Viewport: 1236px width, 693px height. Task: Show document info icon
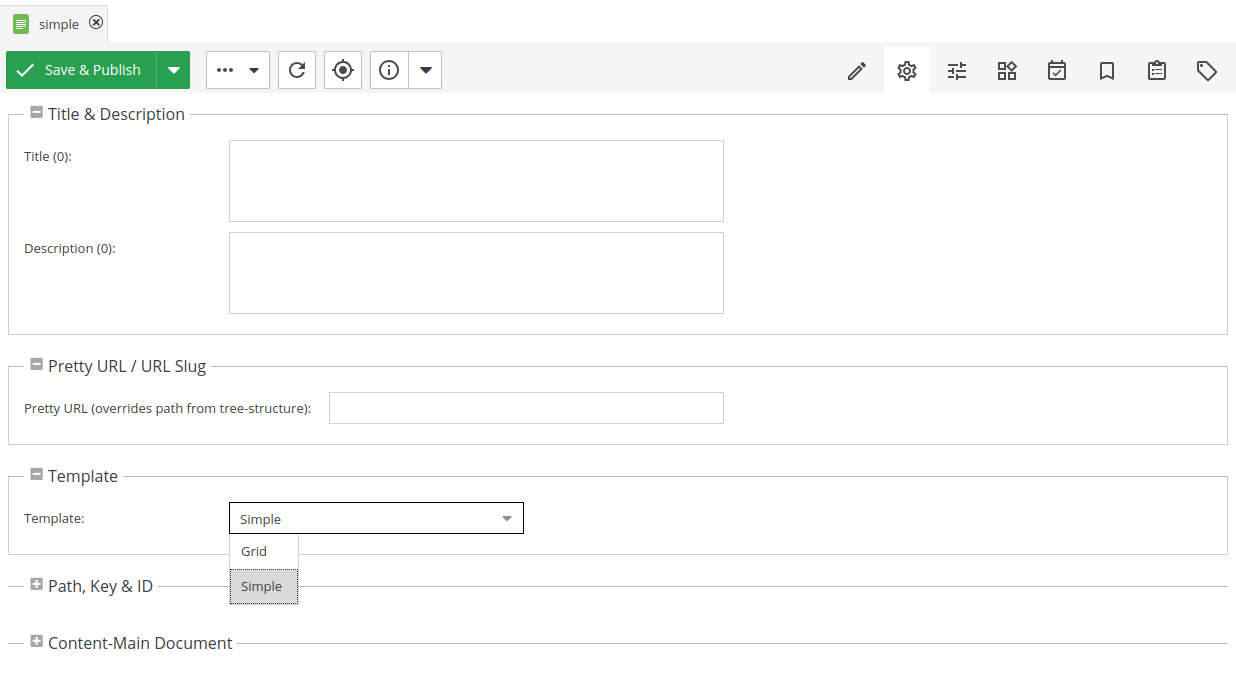click(390, 70)
